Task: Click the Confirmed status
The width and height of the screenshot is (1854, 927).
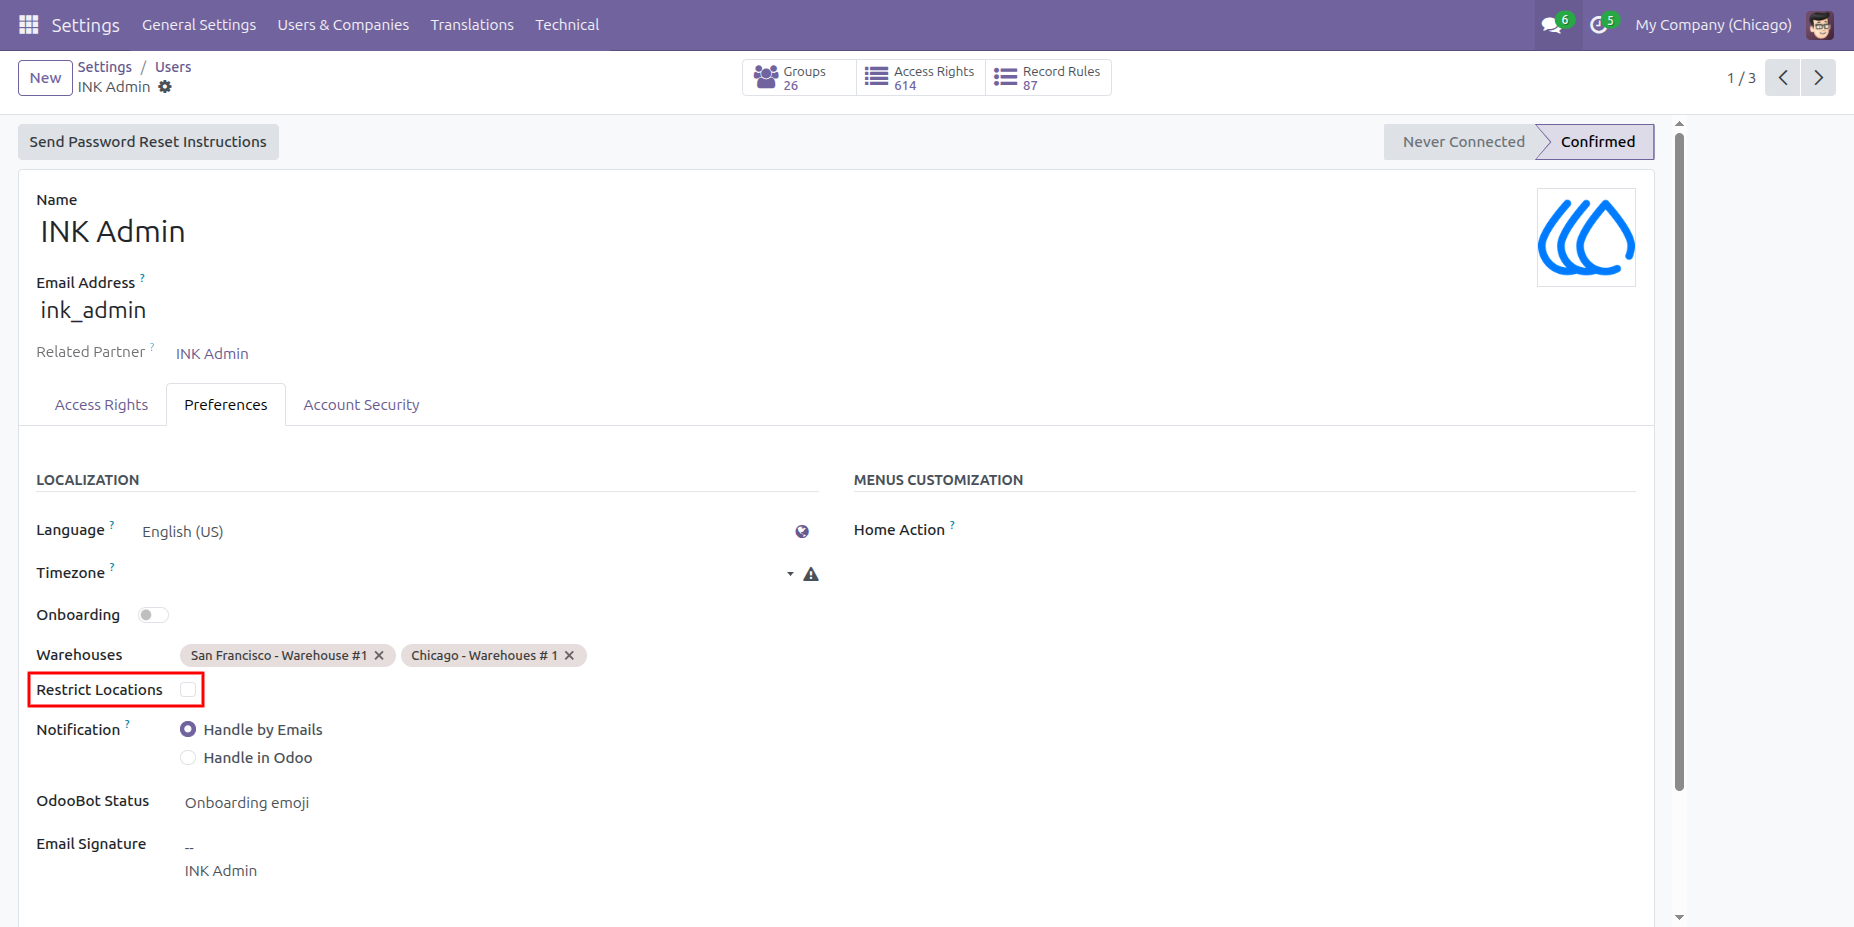Action: 1597,142
